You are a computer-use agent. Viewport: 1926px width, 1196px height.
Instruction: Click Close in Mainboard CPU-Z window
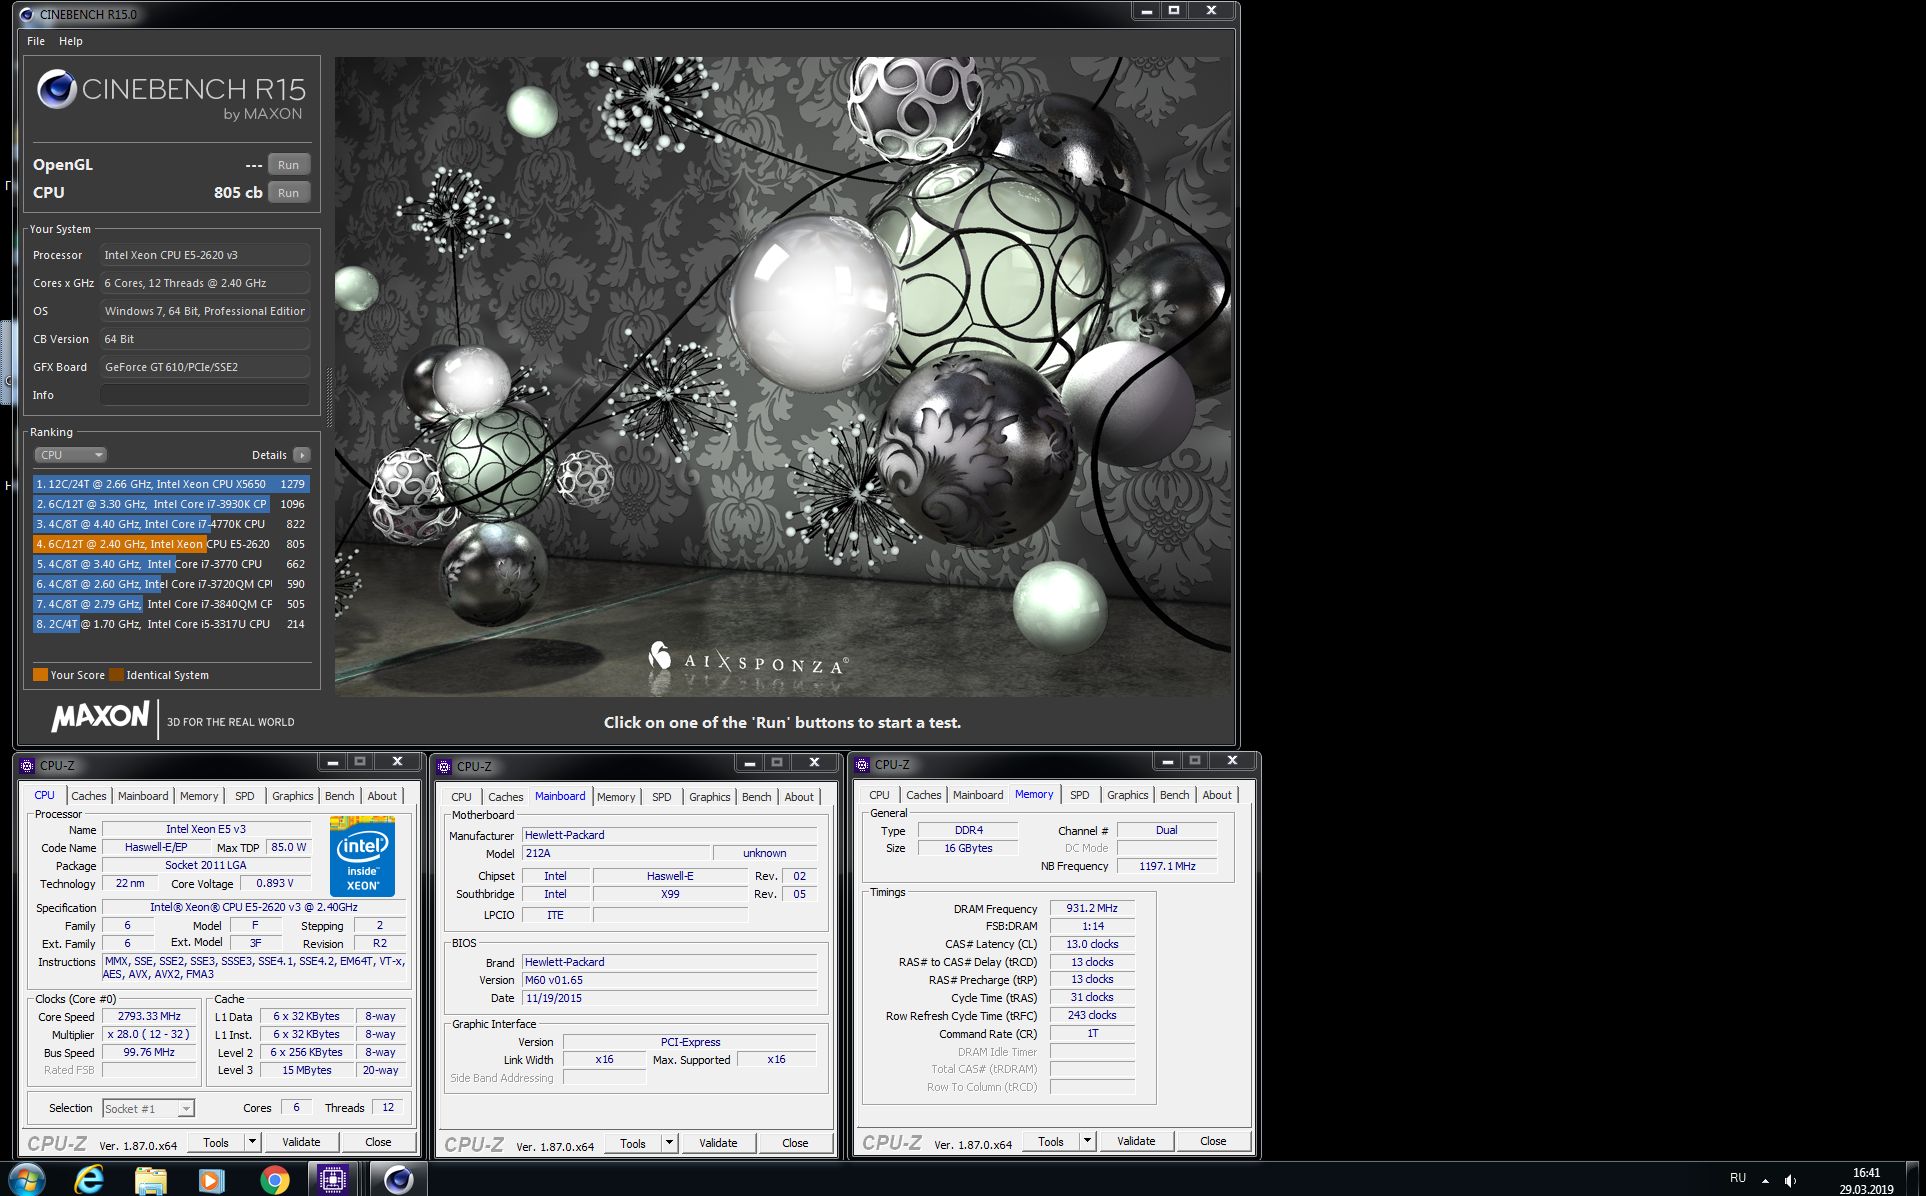[x=795, y=1143]
